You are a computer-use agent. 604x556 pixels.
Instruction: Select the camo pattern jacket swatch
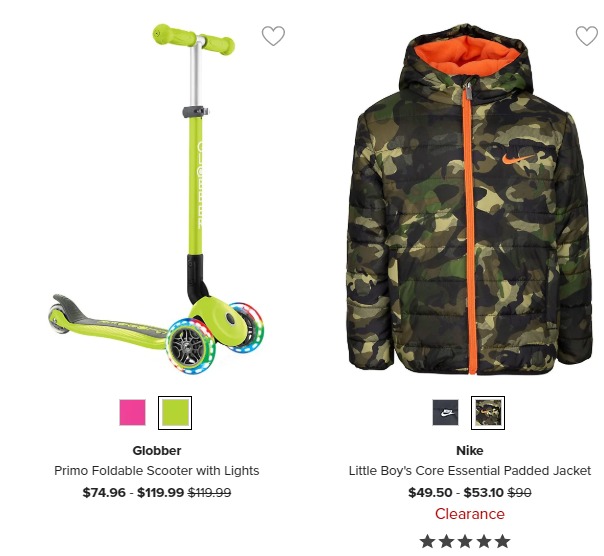[x=488, y=412]
